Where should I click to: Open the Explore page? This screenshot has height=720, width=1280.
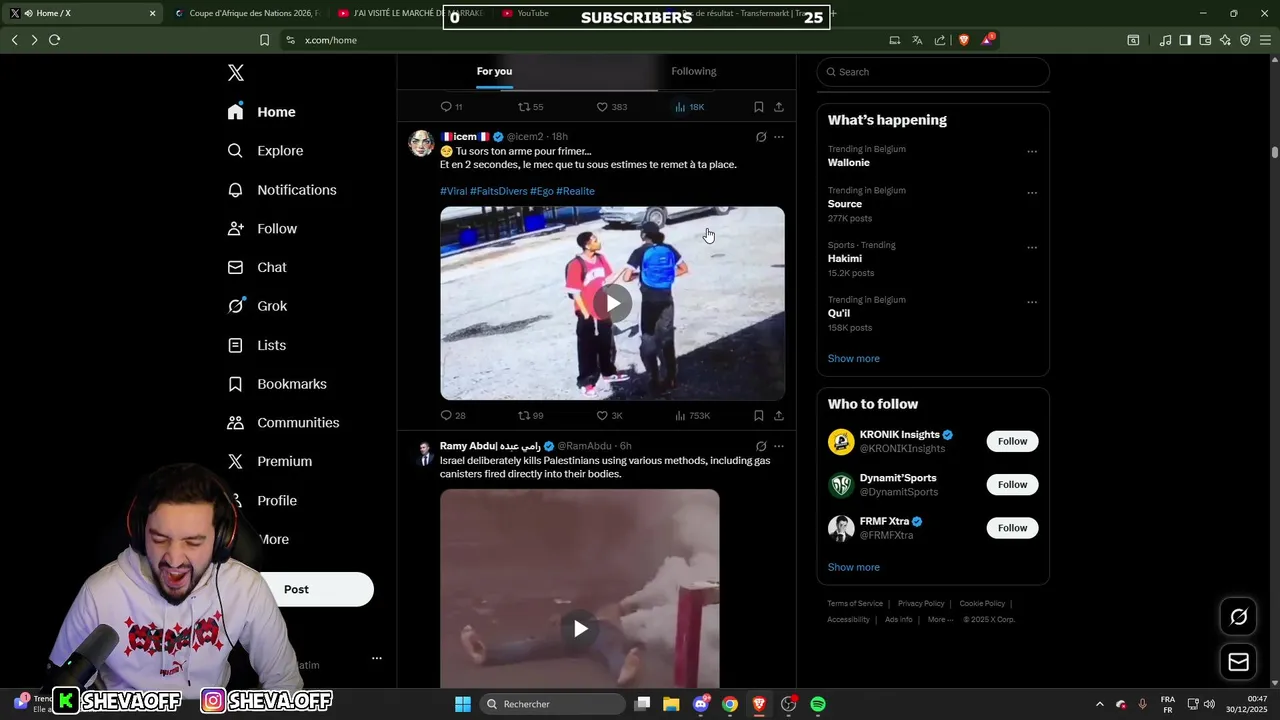[x=265, y=151]
